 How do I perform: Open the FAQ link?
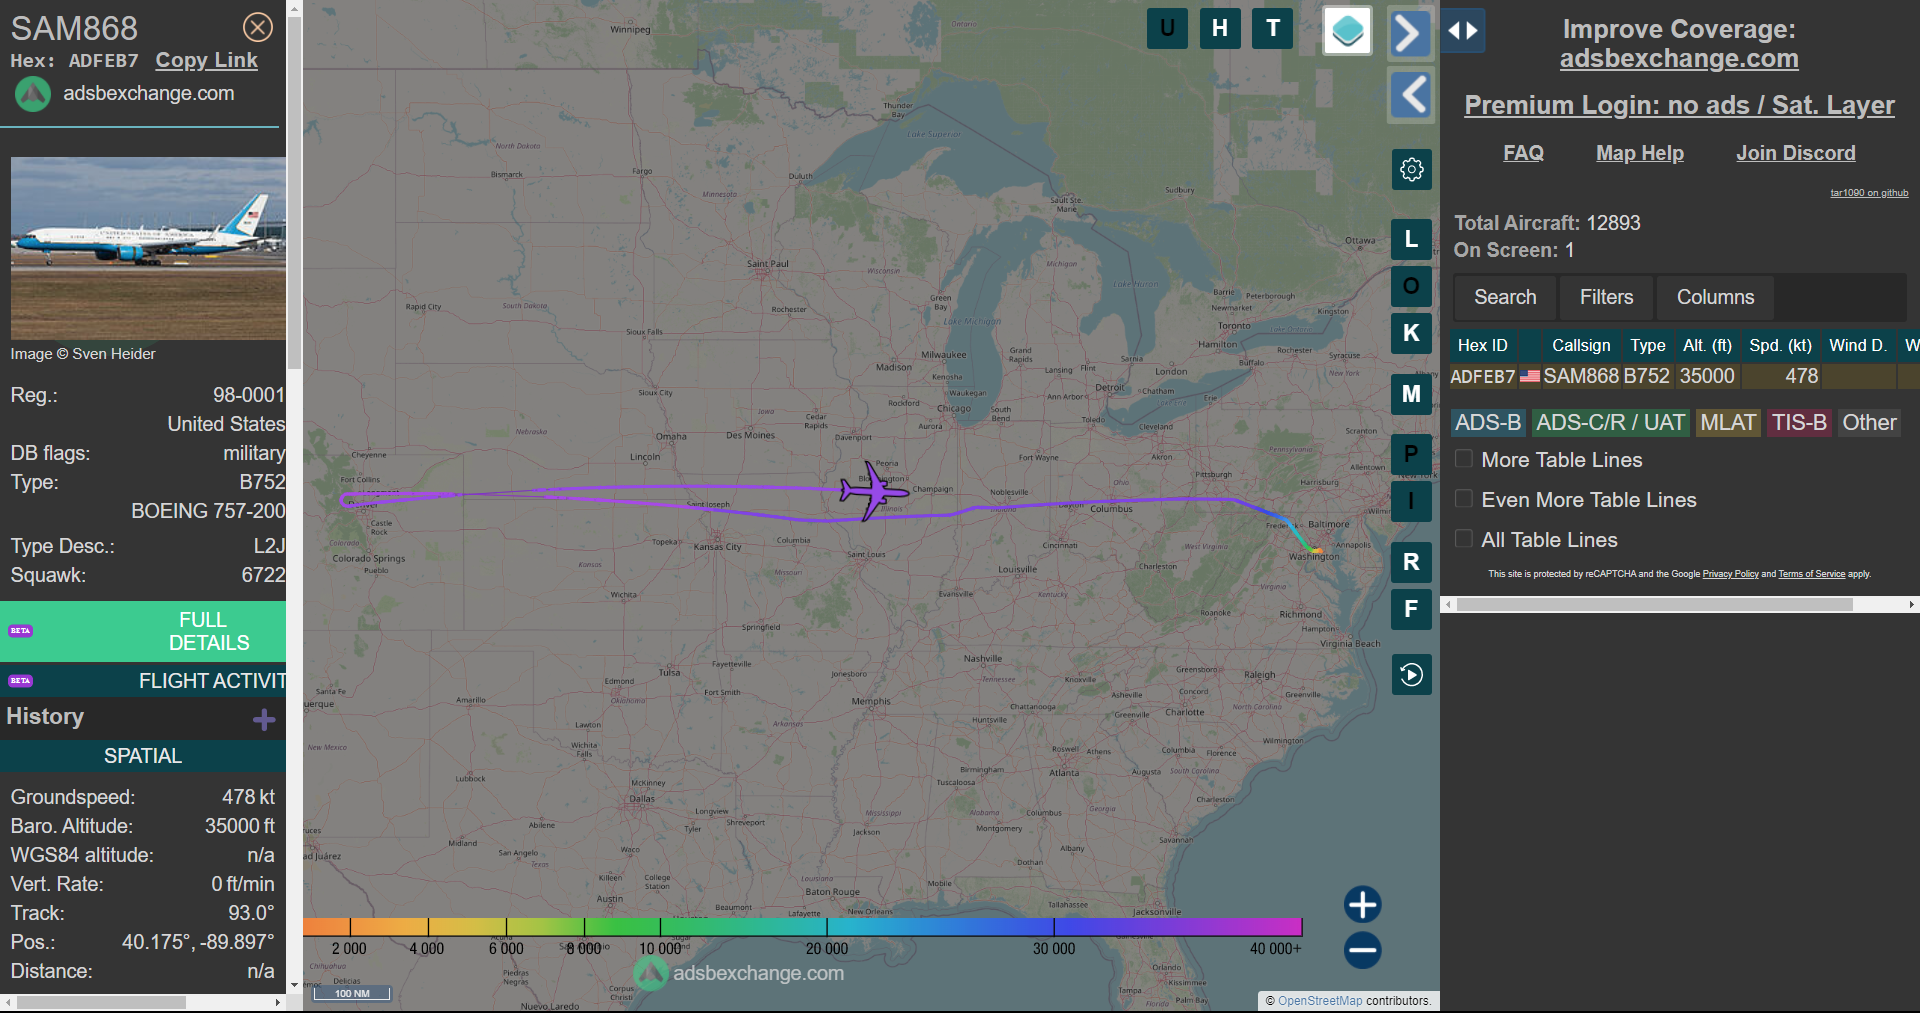(1523, 153)
